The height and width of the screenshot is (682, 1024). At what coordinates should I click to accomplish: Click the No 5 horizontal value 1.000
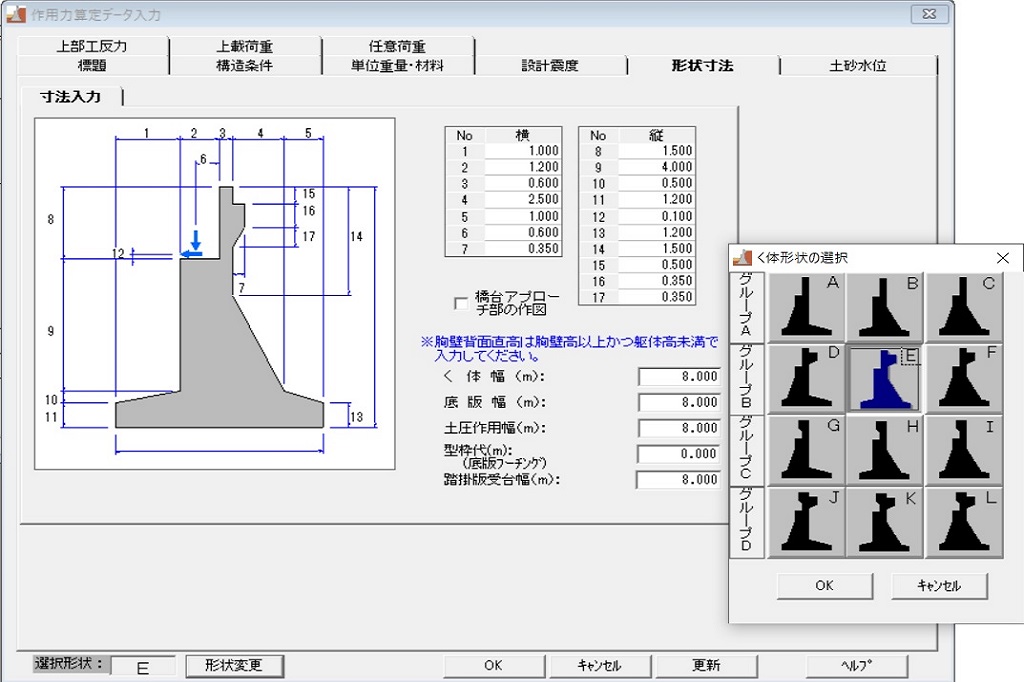pyautogui.click(x=522, y=216)
